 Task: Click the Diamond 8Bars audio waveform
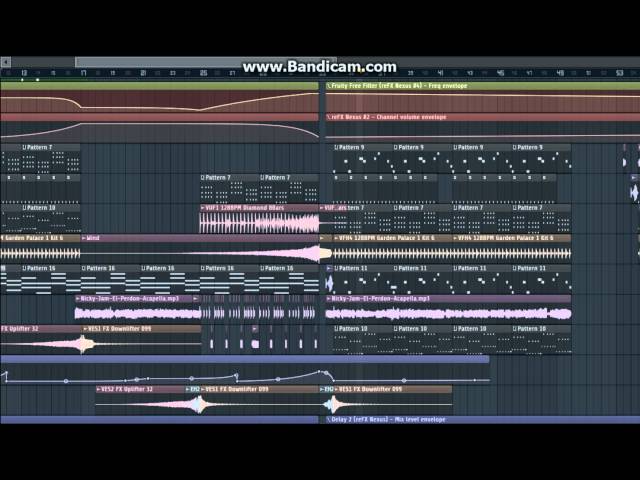(260, 223)
